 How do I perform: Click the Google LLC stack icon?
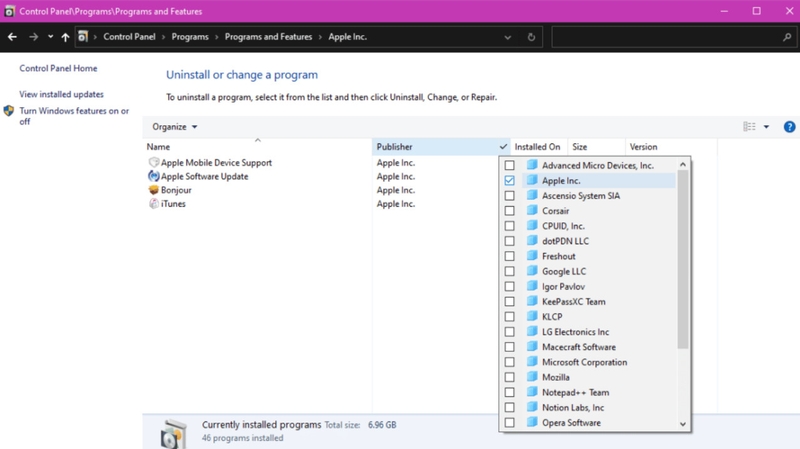pos(532,271)
